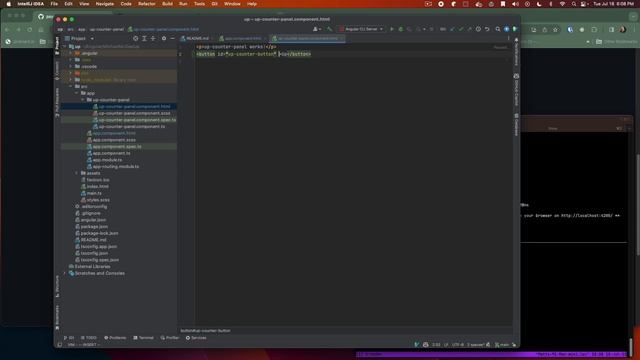Screen dimensions: 640x360
Task: Open the Terminal tool window
Action: click(x=143, y=338)
